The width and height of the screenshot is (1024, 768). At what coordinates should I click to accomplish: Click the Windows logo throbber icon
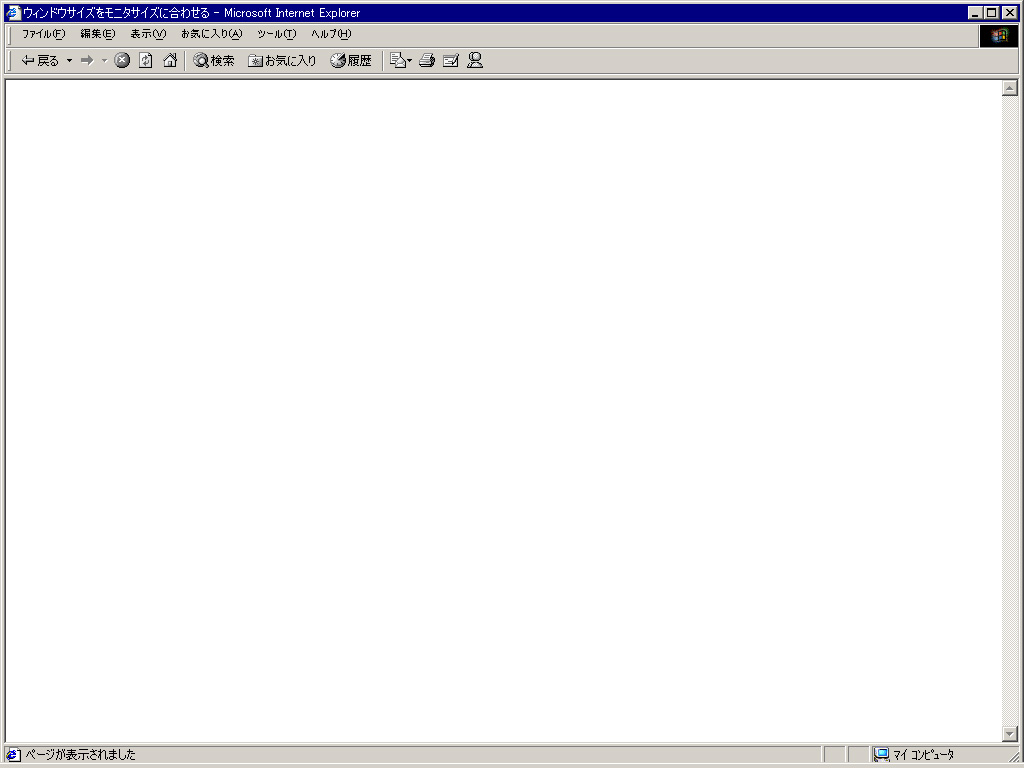[x=999, y=36]
